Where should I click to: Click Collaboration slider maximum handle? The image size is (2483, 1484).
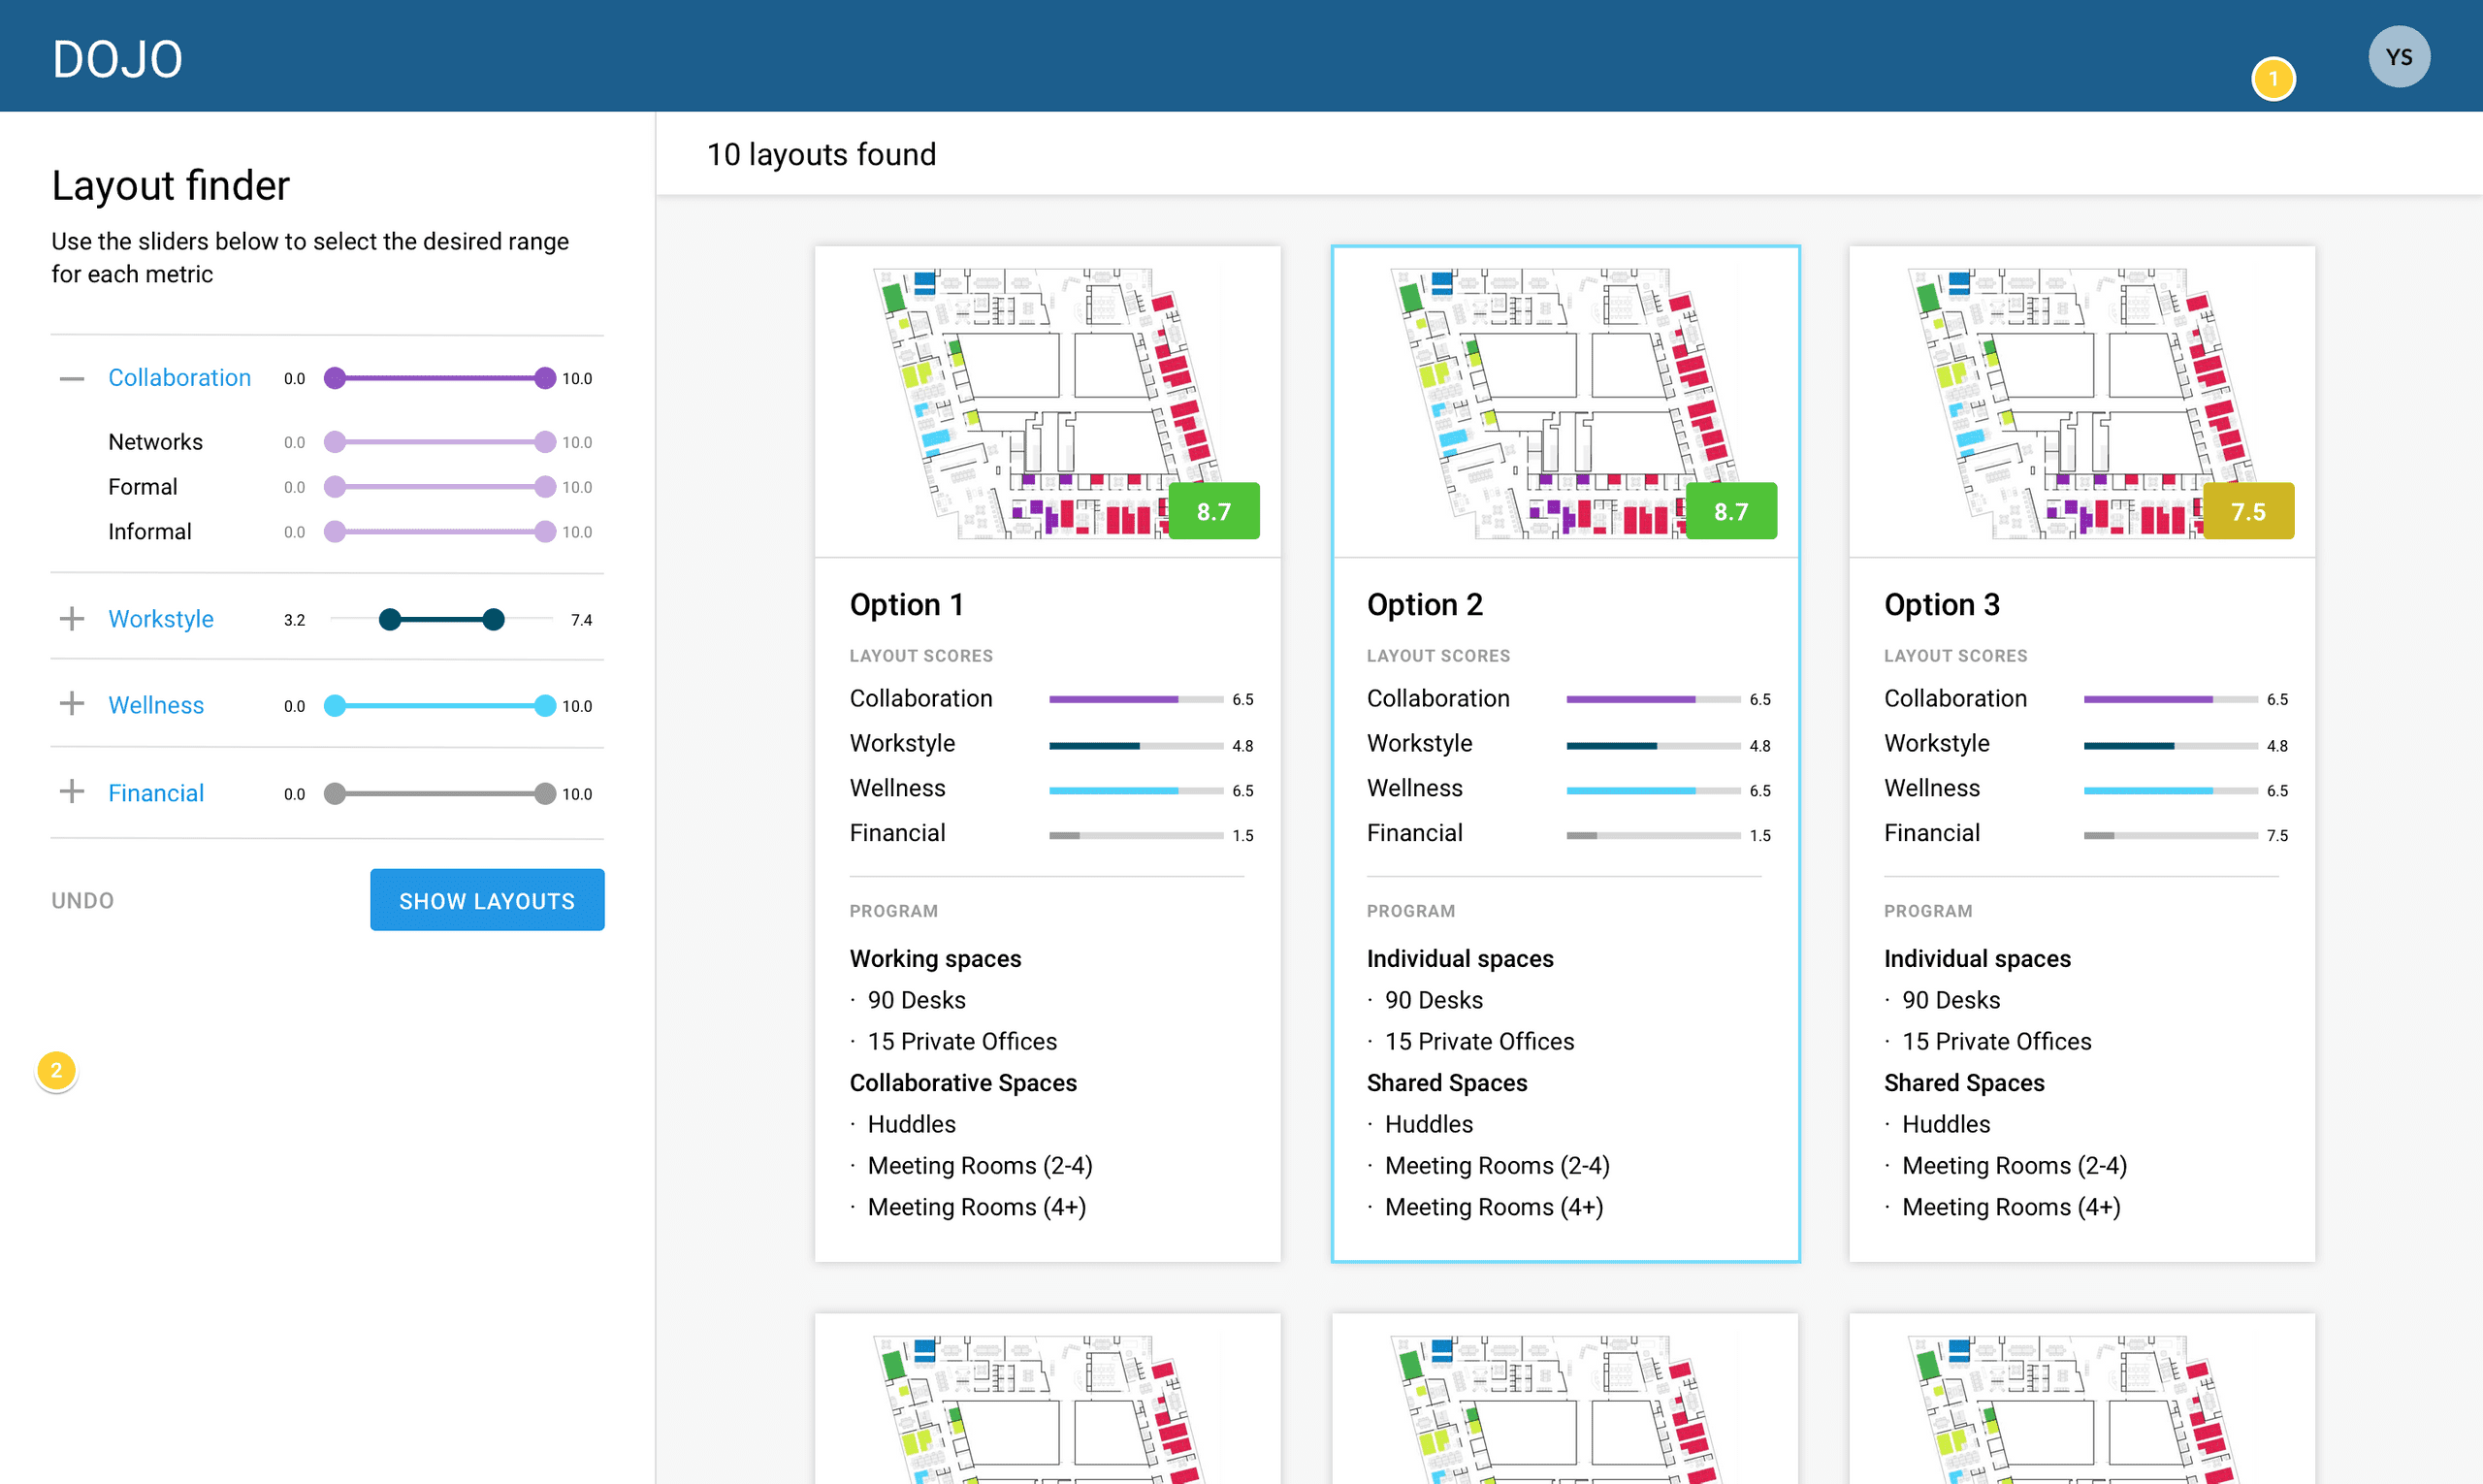pyautogui.click(x=545, y=378)
